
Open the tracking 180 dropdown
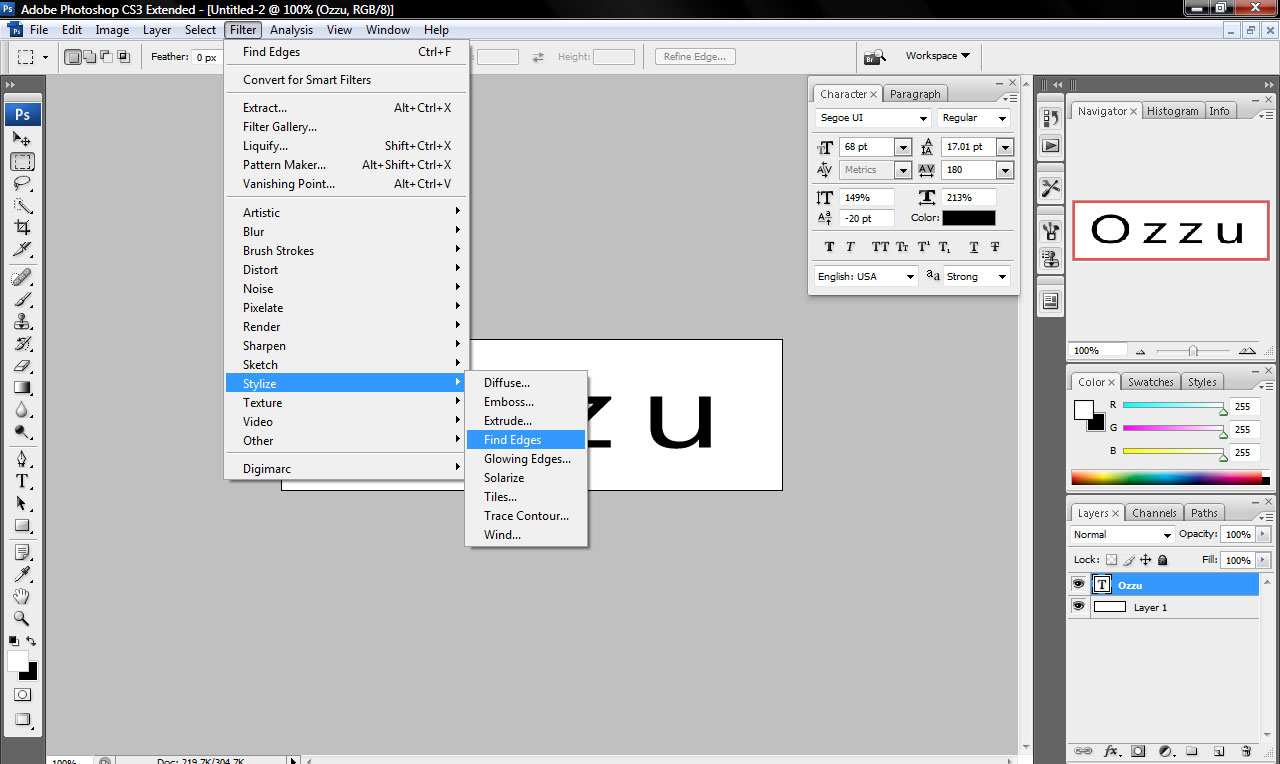click(1005, 170)
